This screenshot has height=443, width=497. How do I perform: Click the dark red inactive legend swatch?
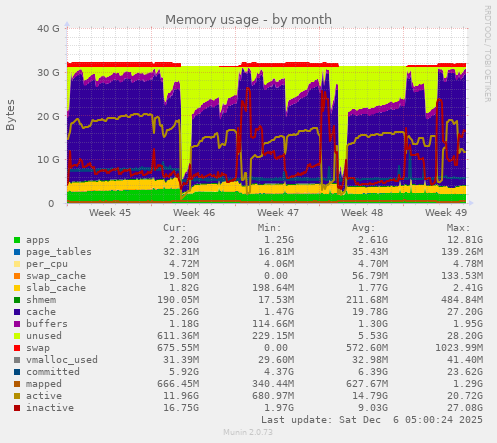(x=17, y=408)
